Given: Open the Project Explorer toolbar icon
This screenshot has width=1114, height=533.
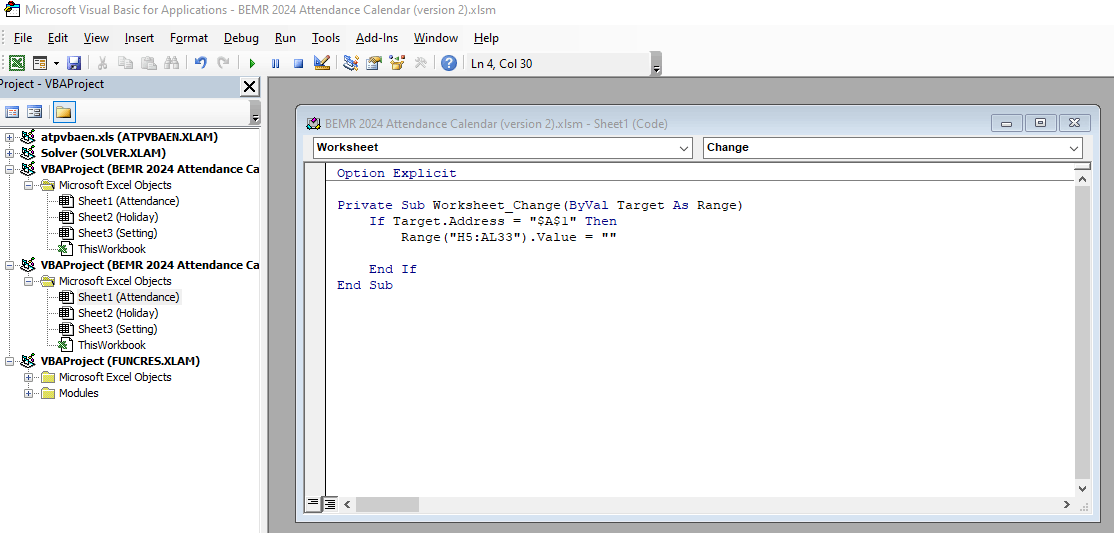Looking at the screenshot, I should 350,63.
